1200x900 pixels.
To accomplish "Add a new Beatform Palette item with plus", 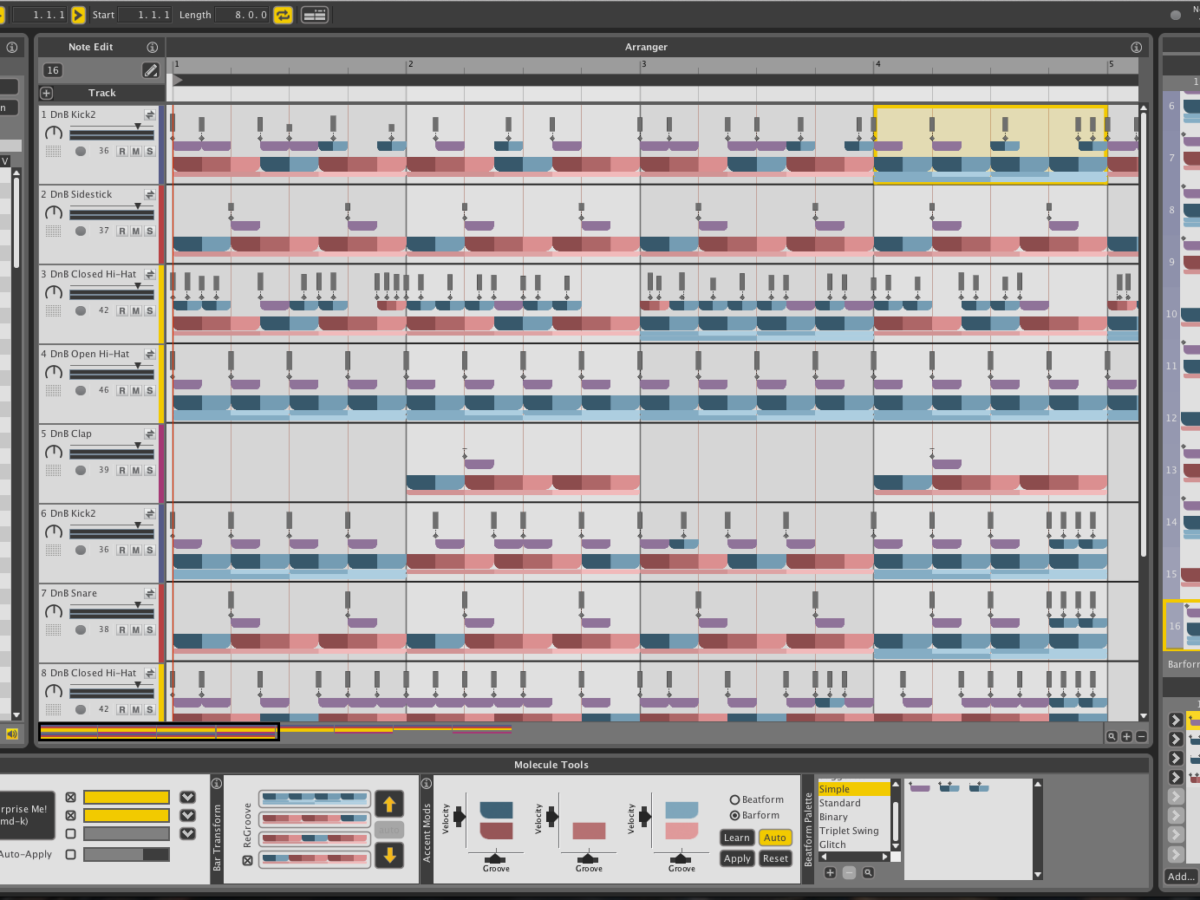I will [830, 873].
